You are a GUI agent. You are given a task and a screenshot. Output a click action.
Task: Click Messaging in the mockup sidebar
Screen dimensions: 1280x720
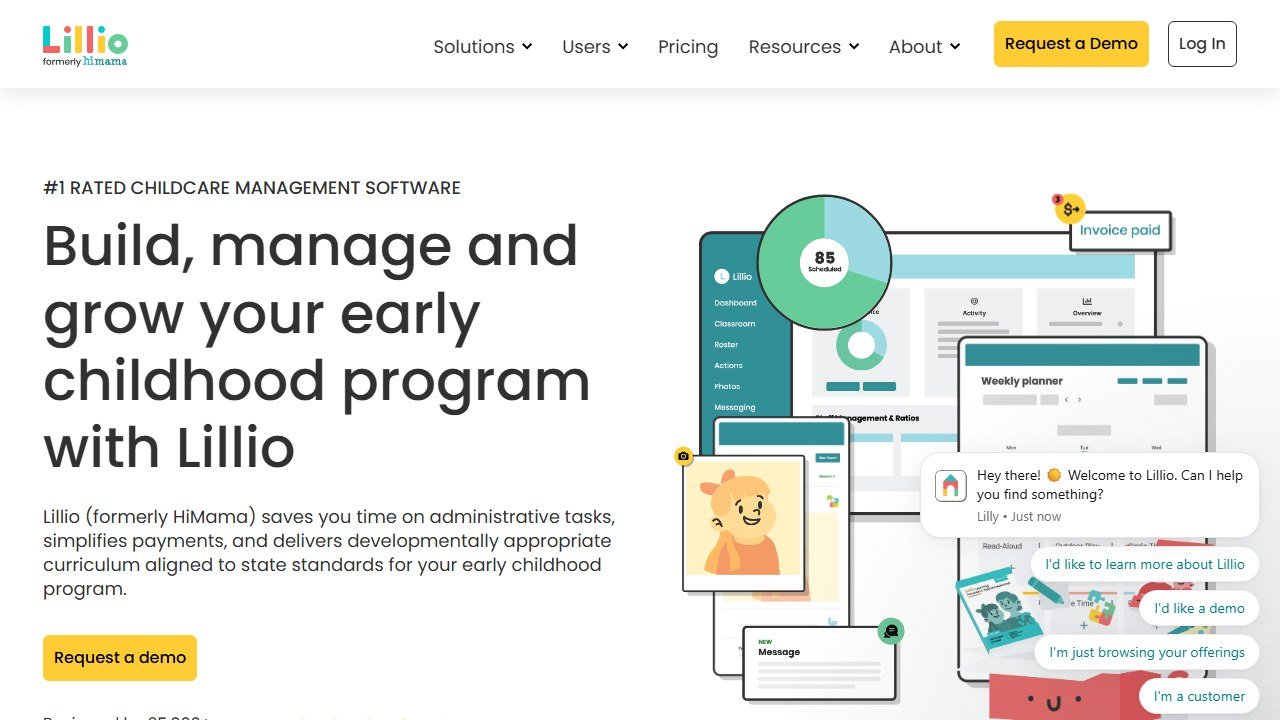coord(735,408)
